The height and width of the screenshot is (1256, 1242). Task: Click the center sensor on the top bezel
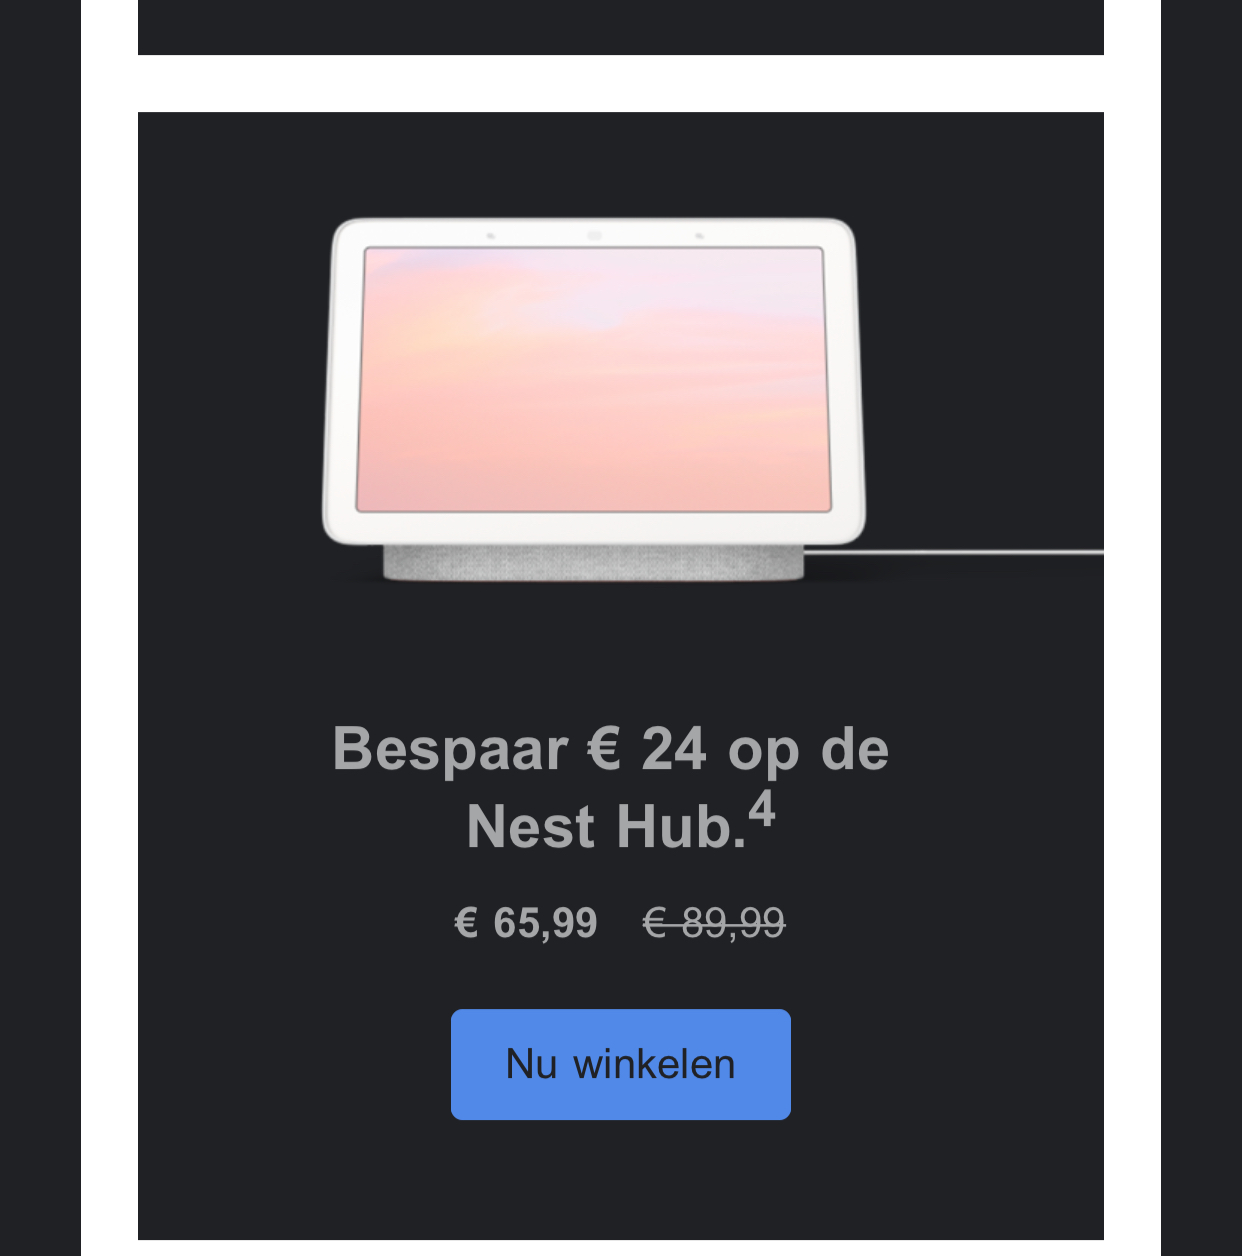coord(594,235)
